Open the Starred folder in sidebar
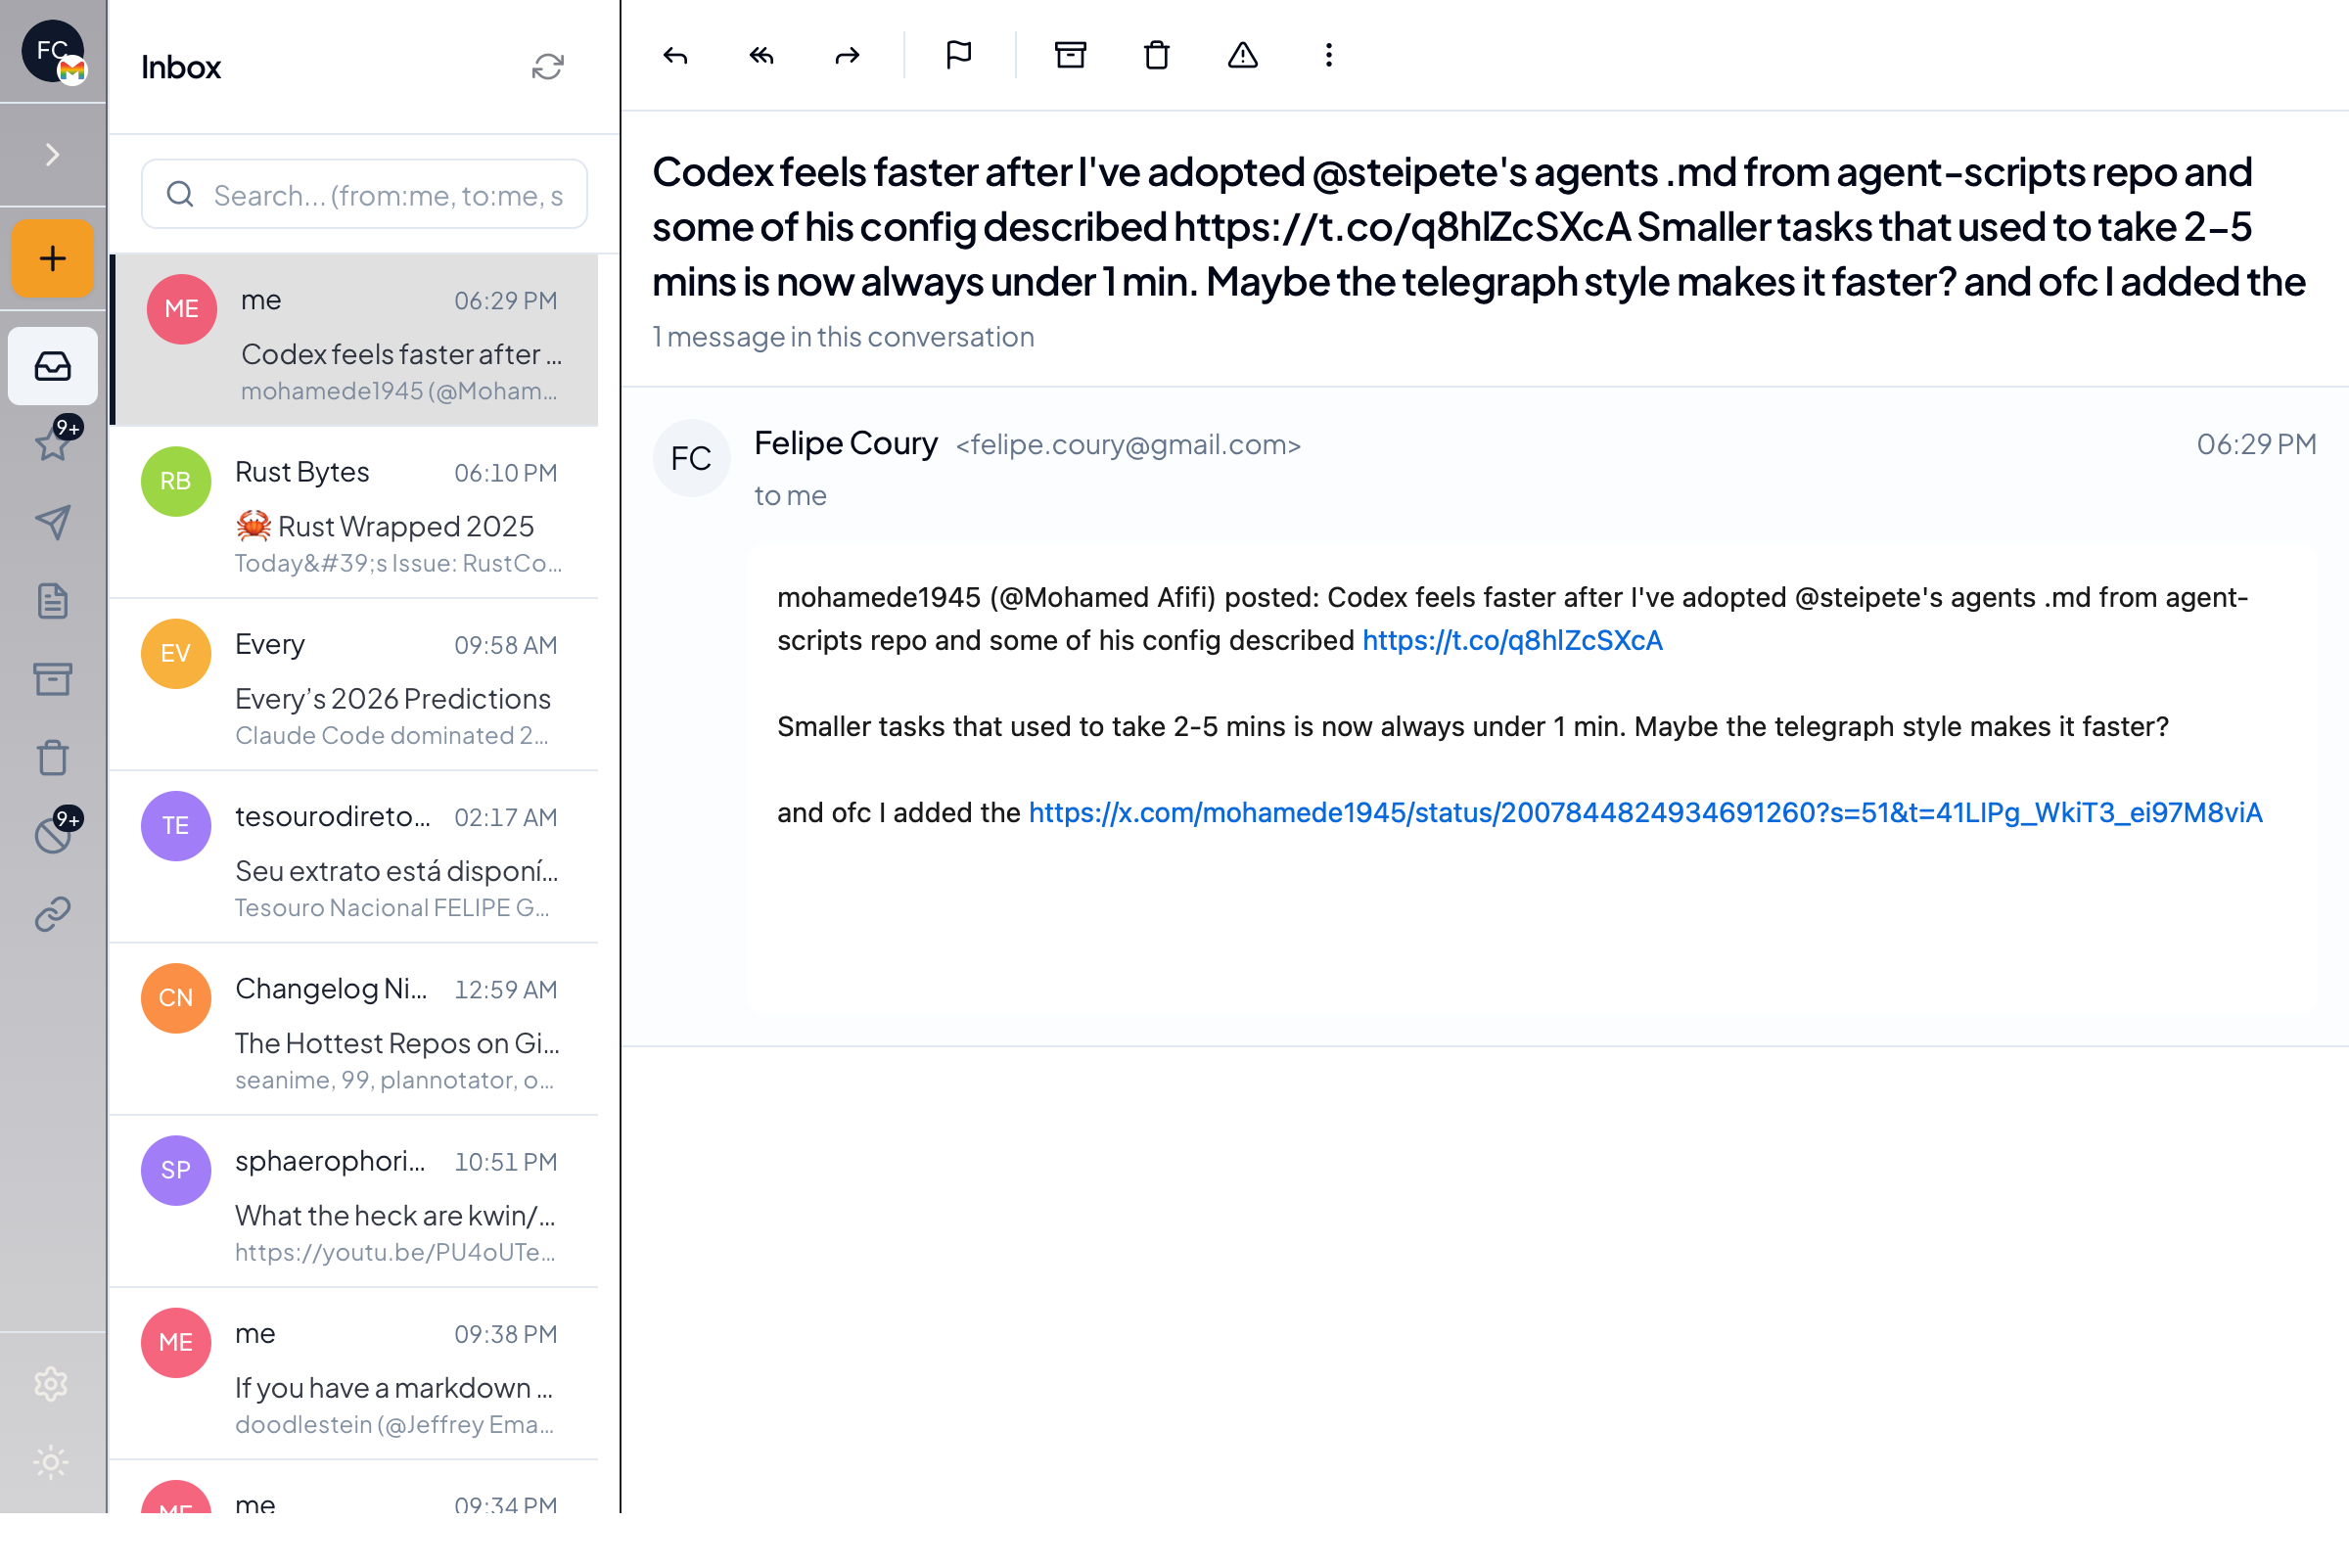 52,443
